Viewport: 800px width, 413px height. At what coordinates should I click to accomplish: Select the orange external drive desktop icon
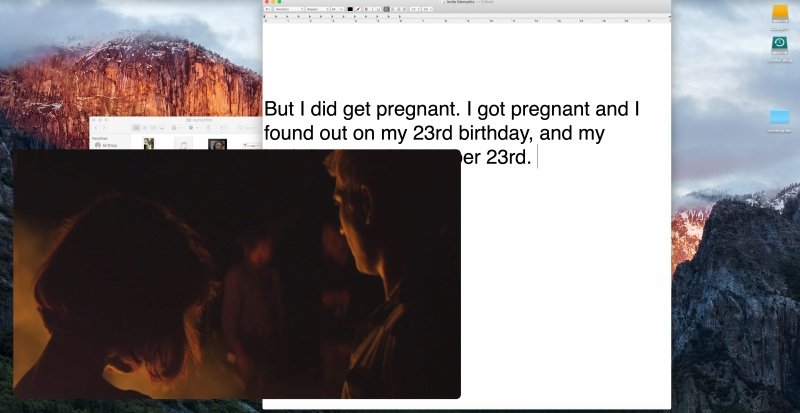pos(780,13)
